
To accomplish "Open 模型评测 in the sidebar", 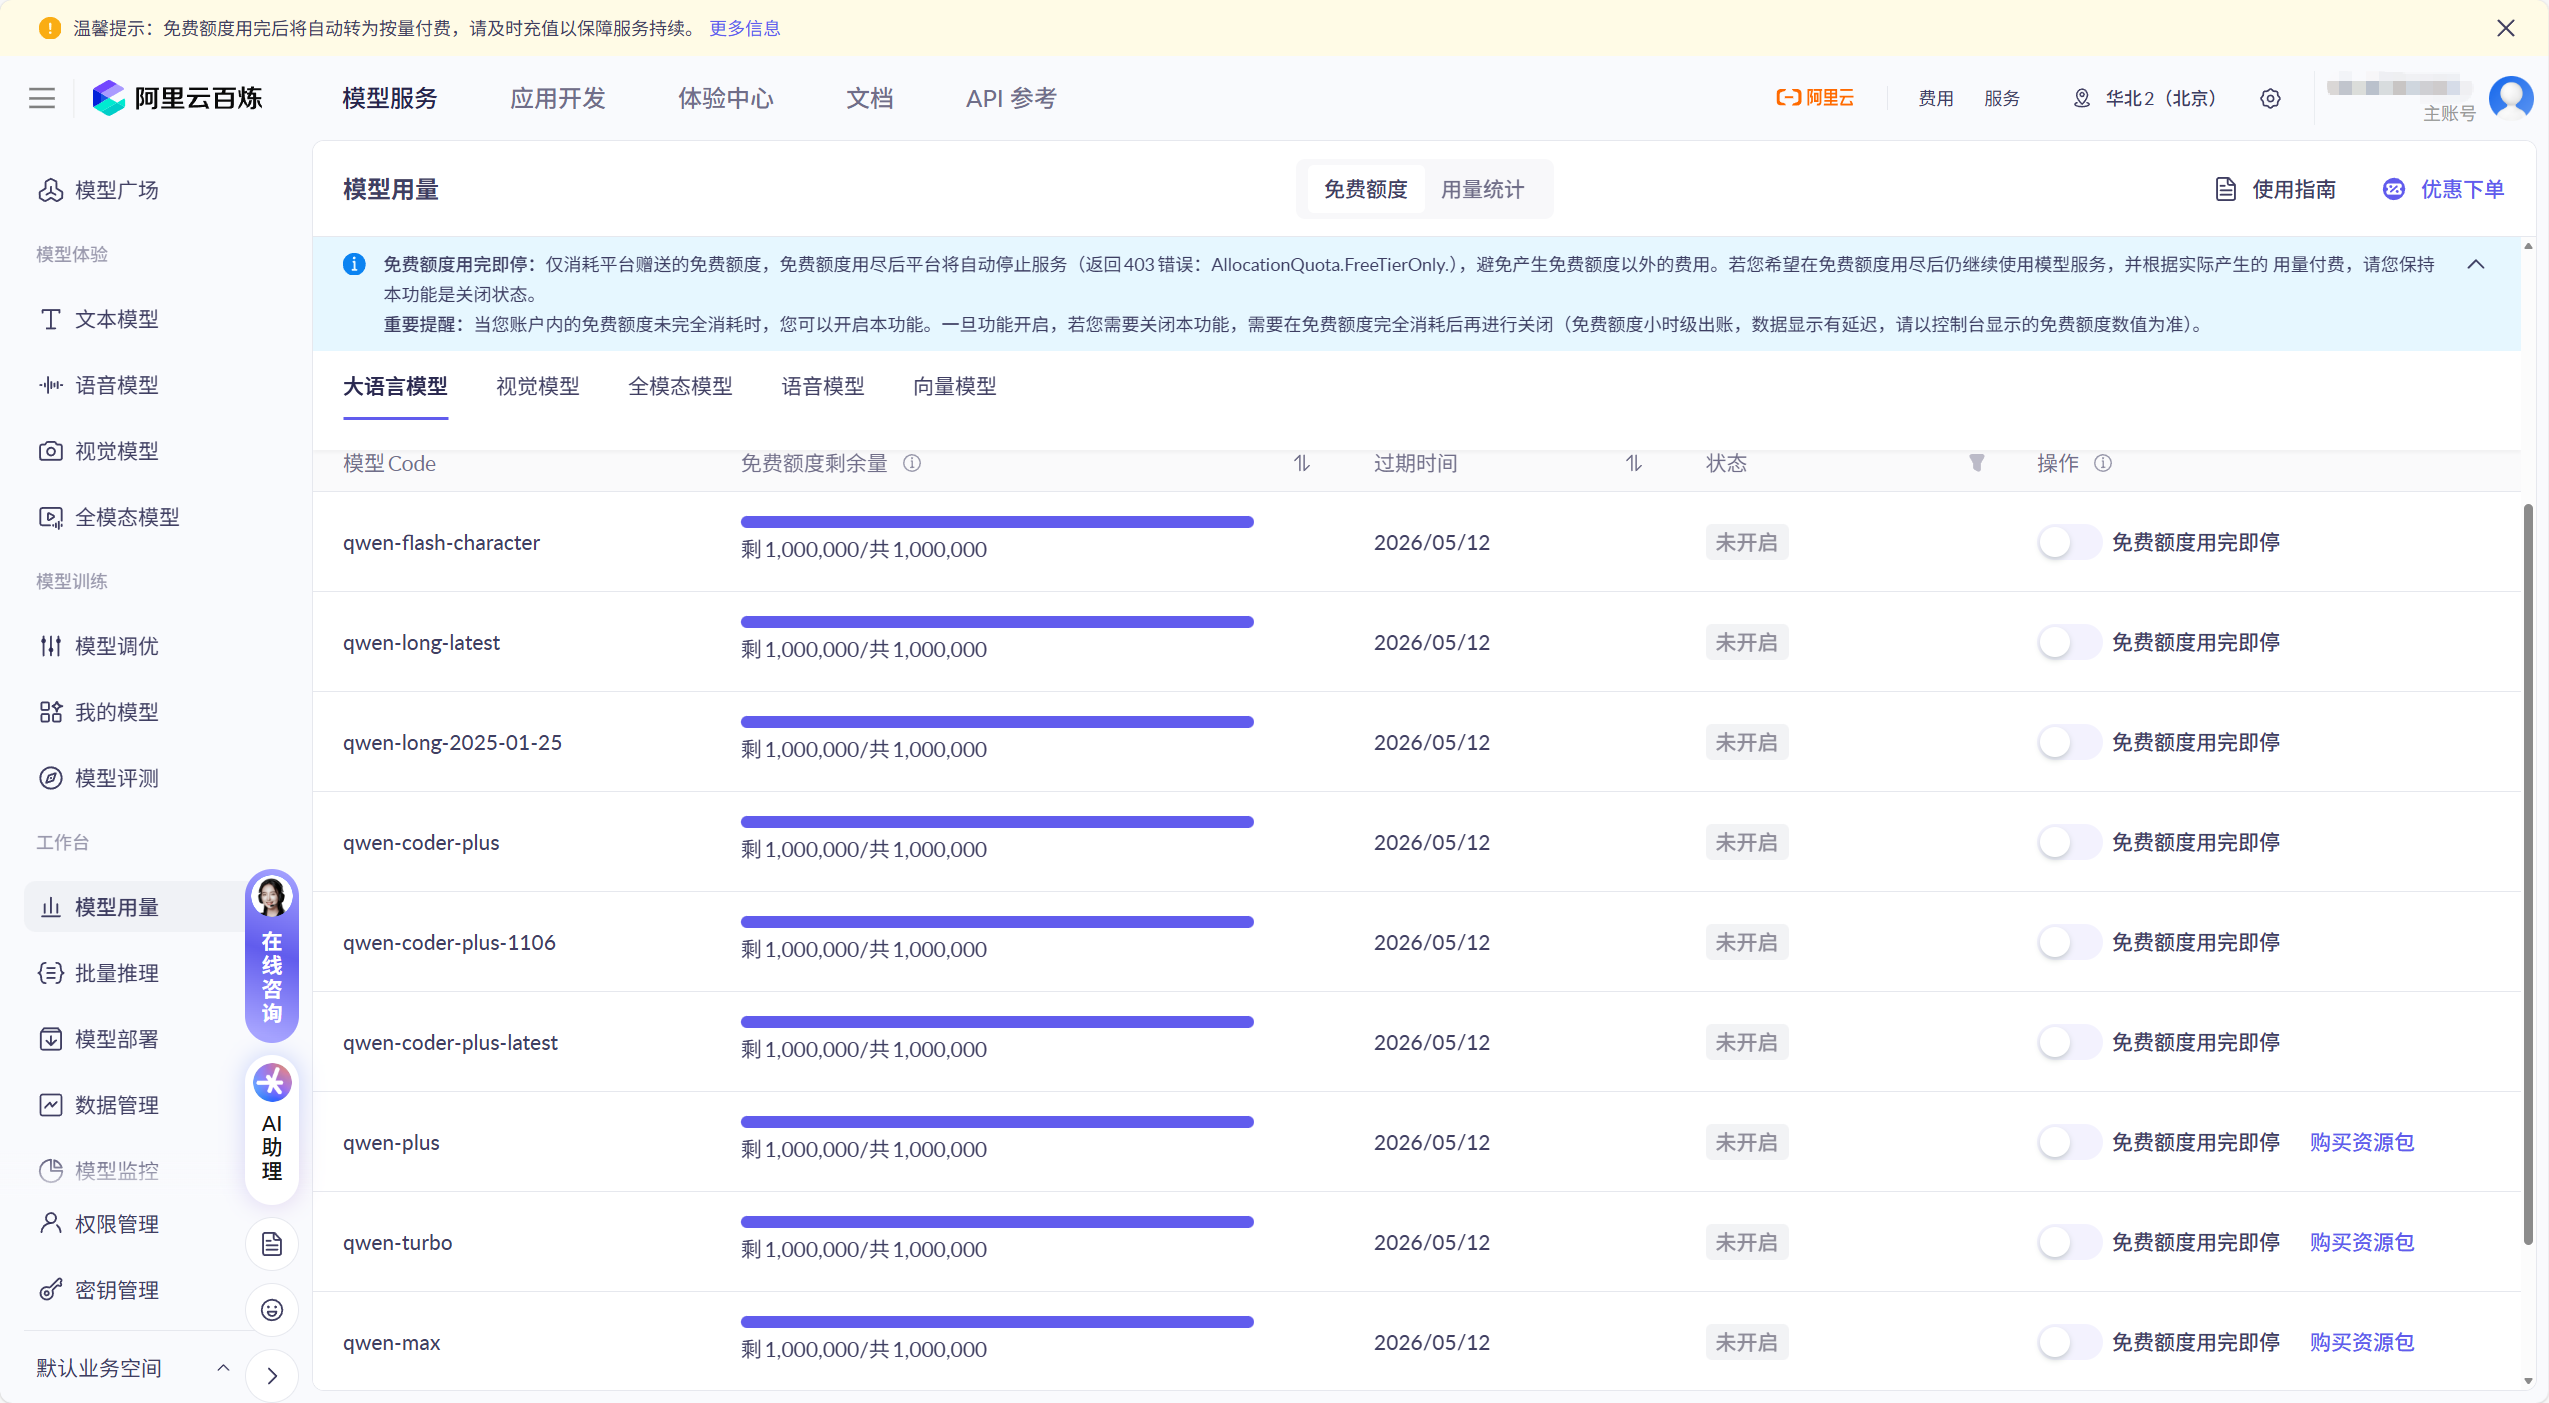I will 98,778.
